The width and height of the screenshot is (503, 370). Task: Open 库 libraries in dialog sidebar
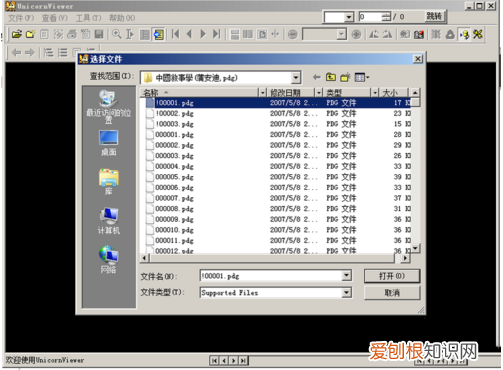(108, 182)
